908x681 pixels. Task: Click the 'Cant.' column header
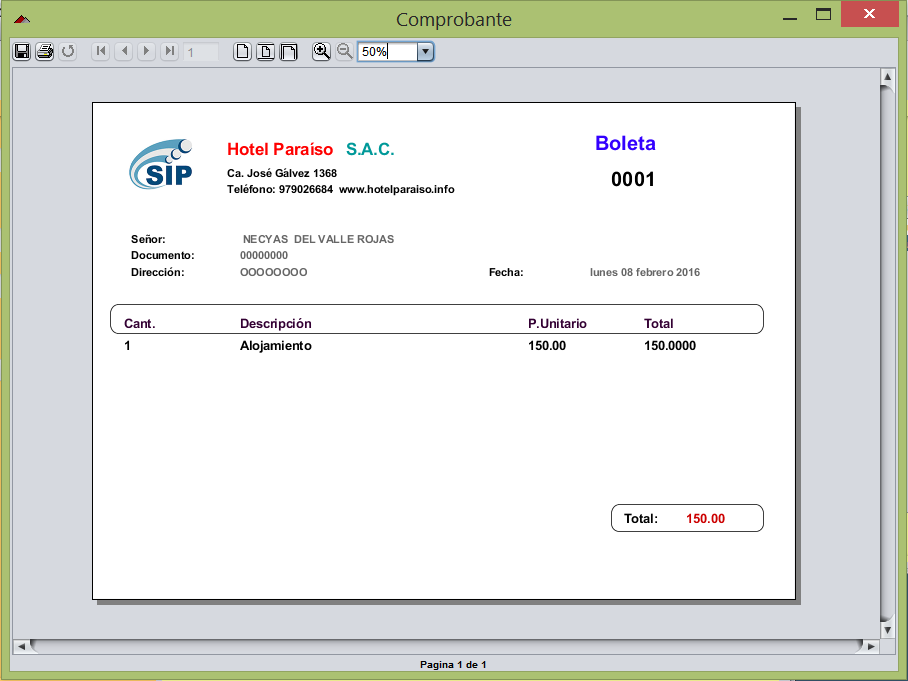[140, 324]
